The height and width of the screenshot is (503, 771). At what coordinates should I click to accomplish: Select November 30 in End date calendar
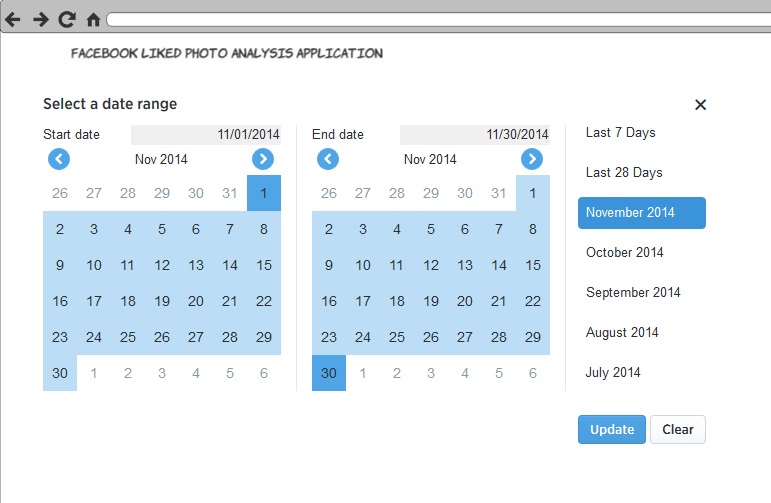pyautogui.click(x=329, y=373)
